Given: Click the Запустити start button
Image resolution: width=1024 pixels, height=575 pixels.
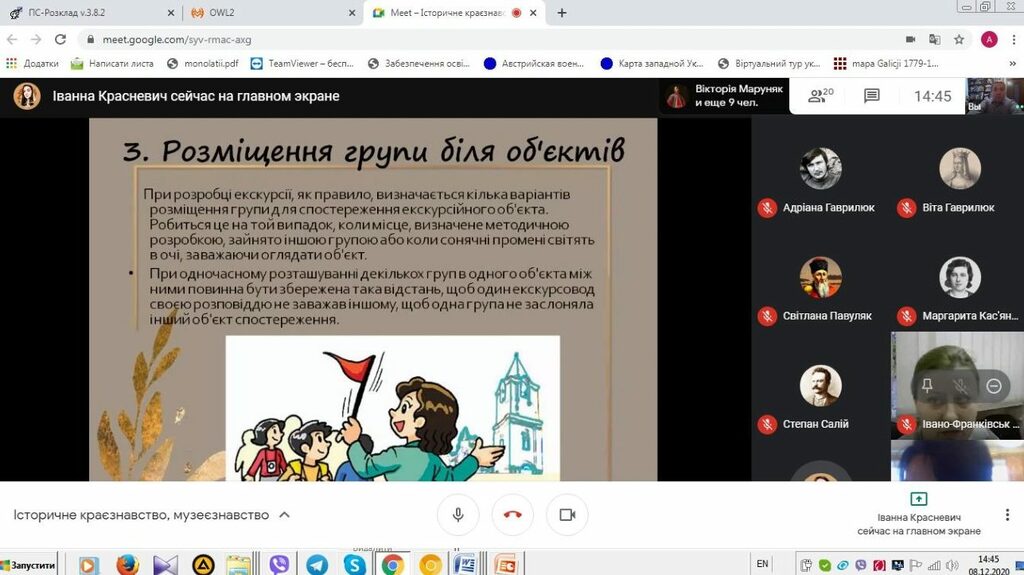Looking at the screenshot, I should [27, 565].
